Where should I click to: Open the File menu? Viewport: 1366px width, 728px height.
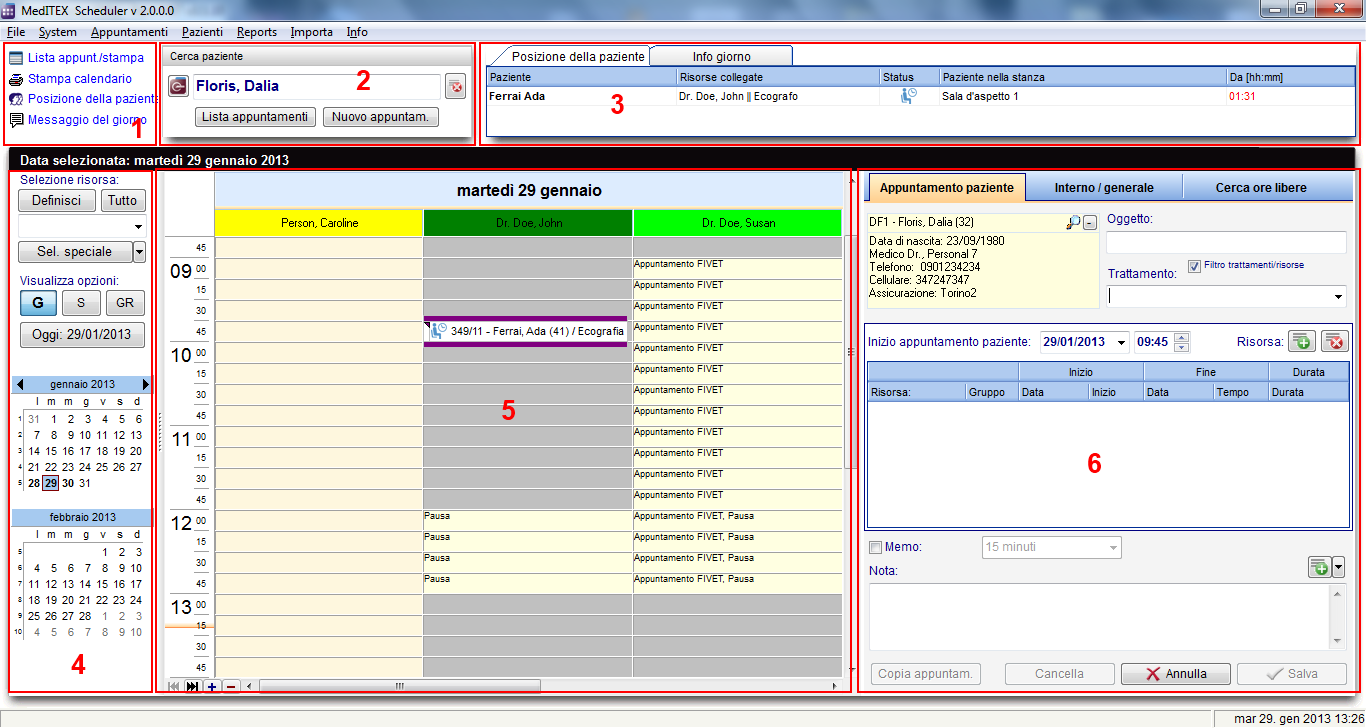(x=16, y=32)
